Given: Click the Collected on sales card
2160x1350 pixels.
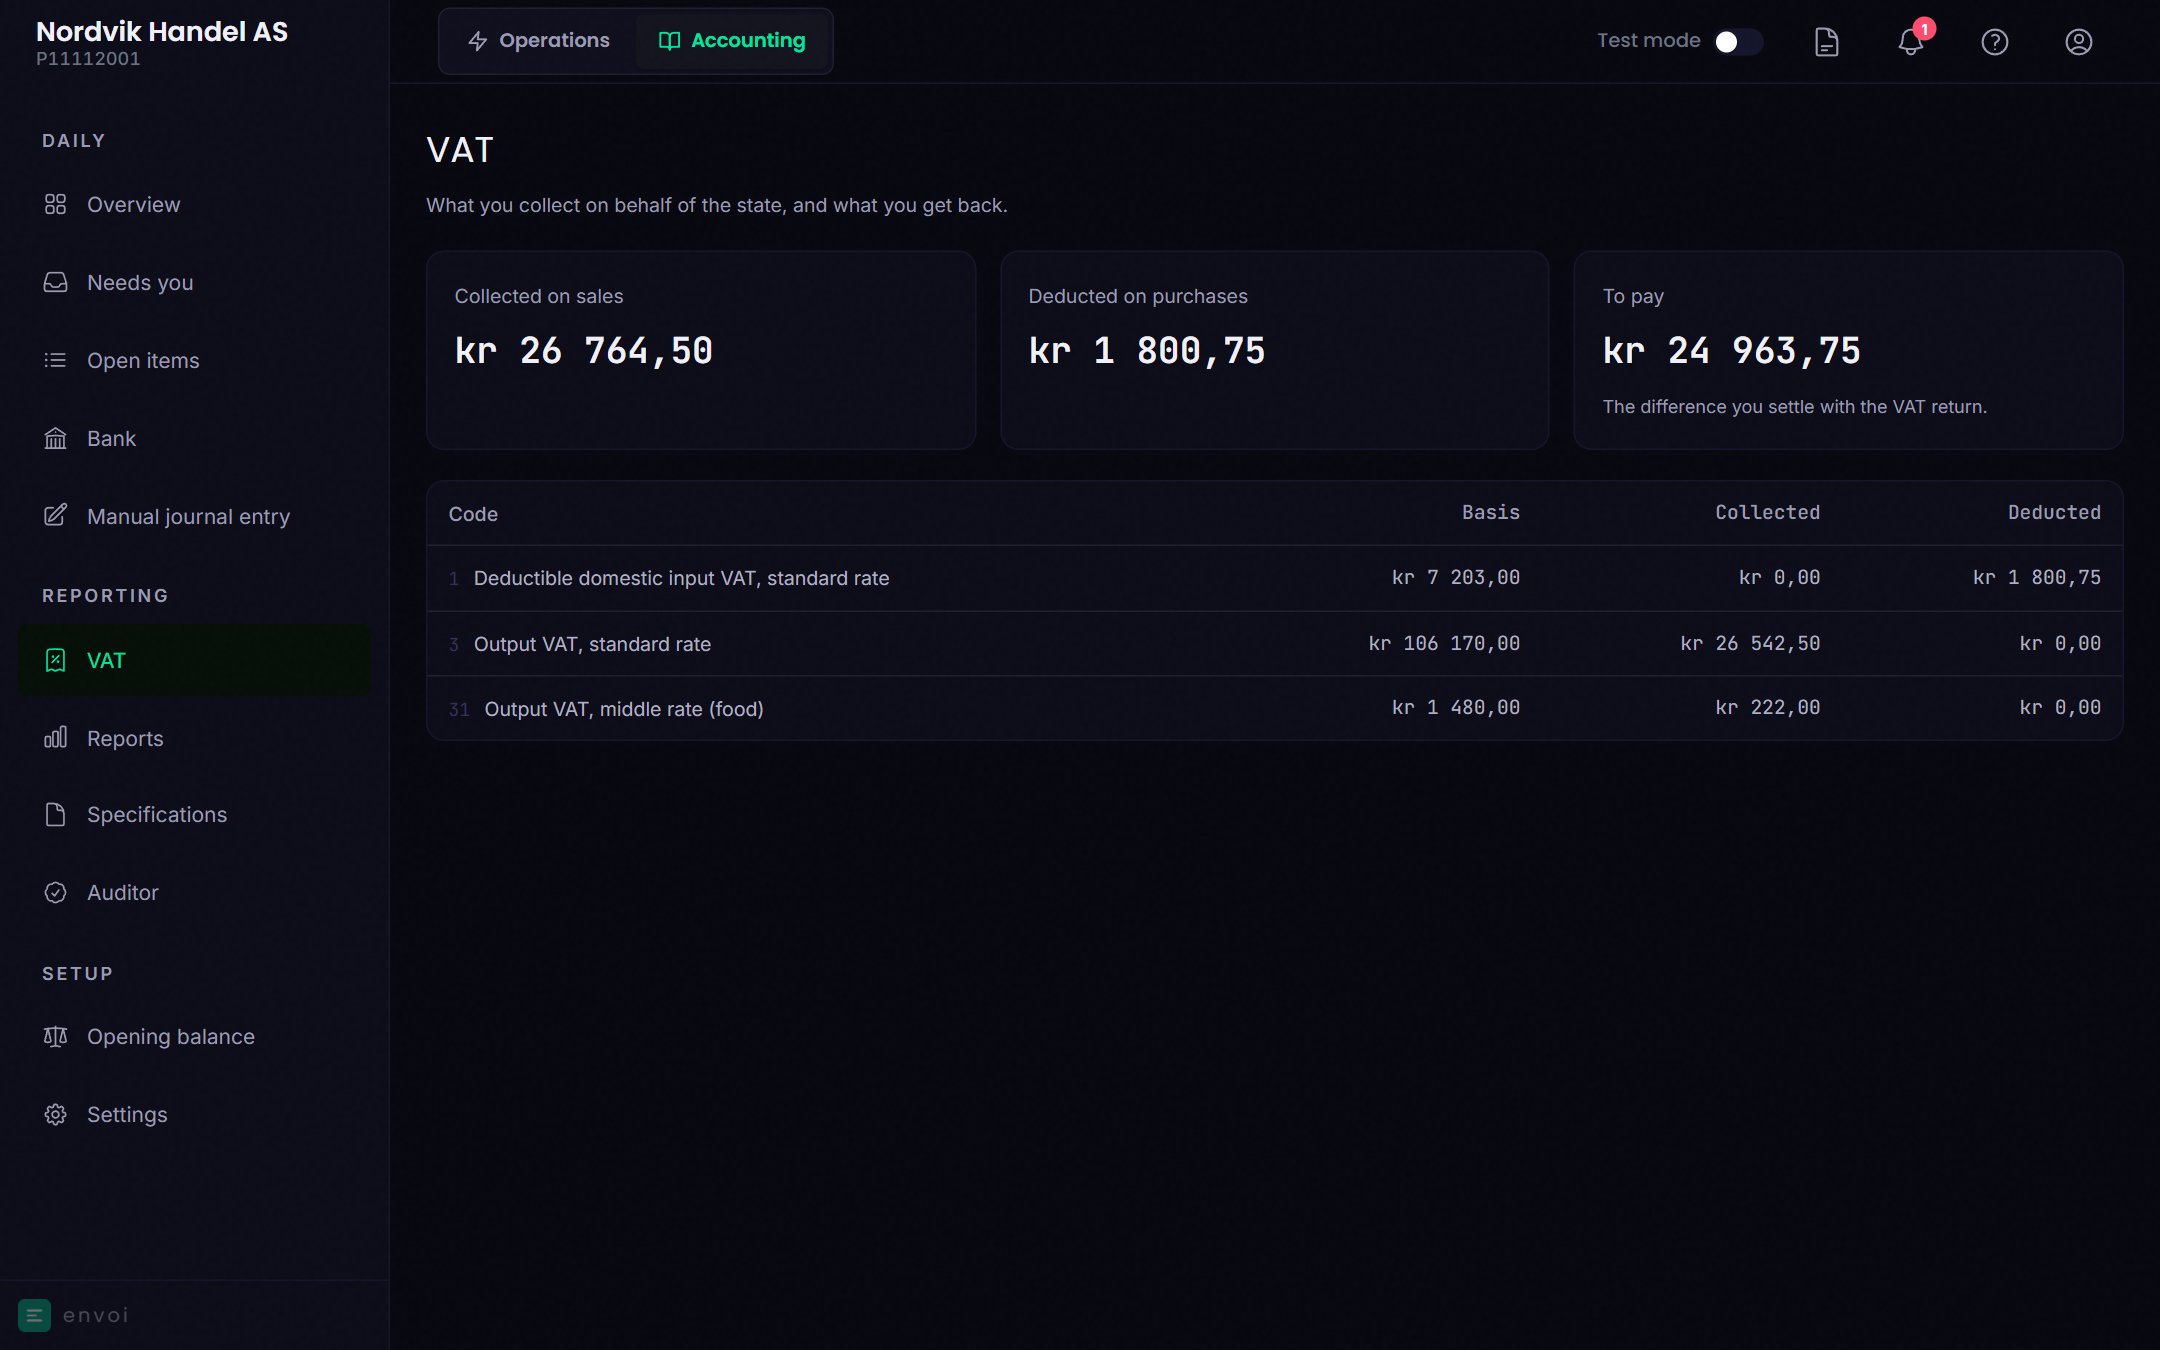Looking at the screenshot, I should [701, 350].
